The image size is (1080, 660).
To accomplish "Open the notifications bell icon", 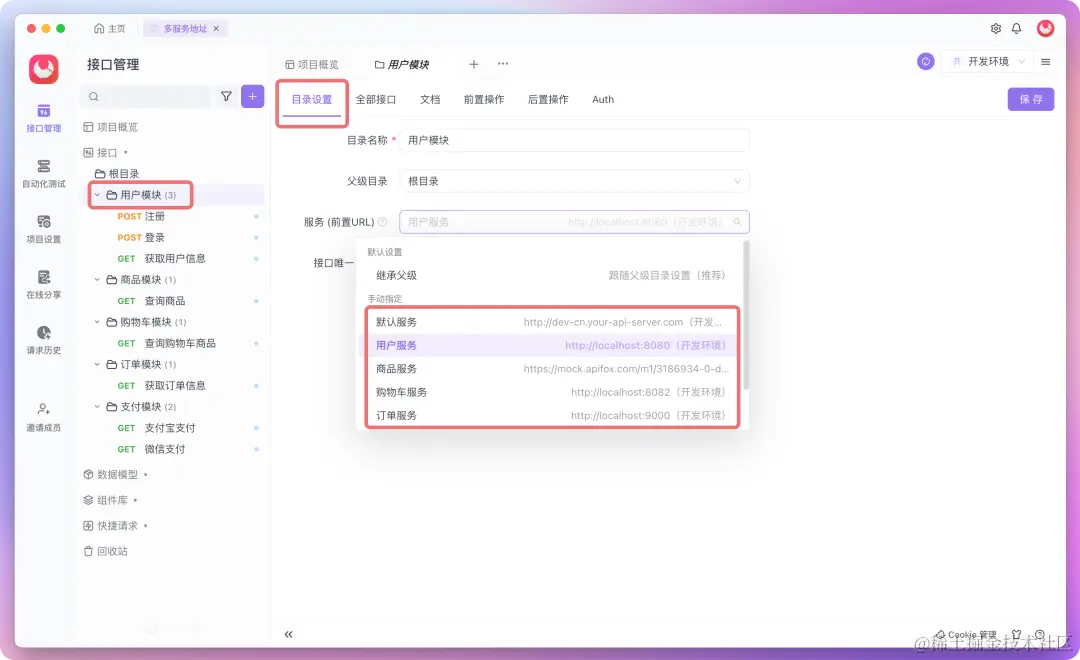I will point(1016,29).
